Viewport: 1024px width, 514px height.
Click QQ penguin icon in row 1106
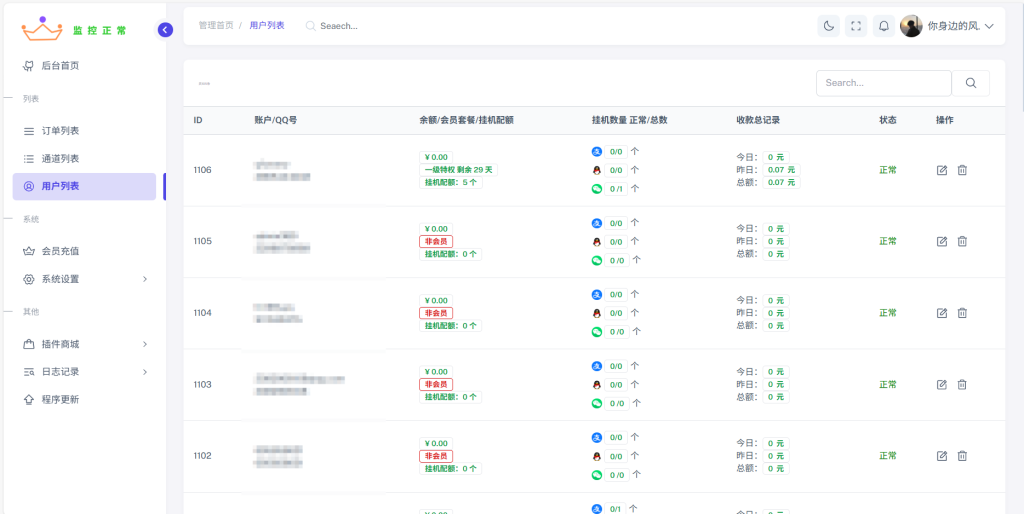pyautogui.click(x=596, y=170)
